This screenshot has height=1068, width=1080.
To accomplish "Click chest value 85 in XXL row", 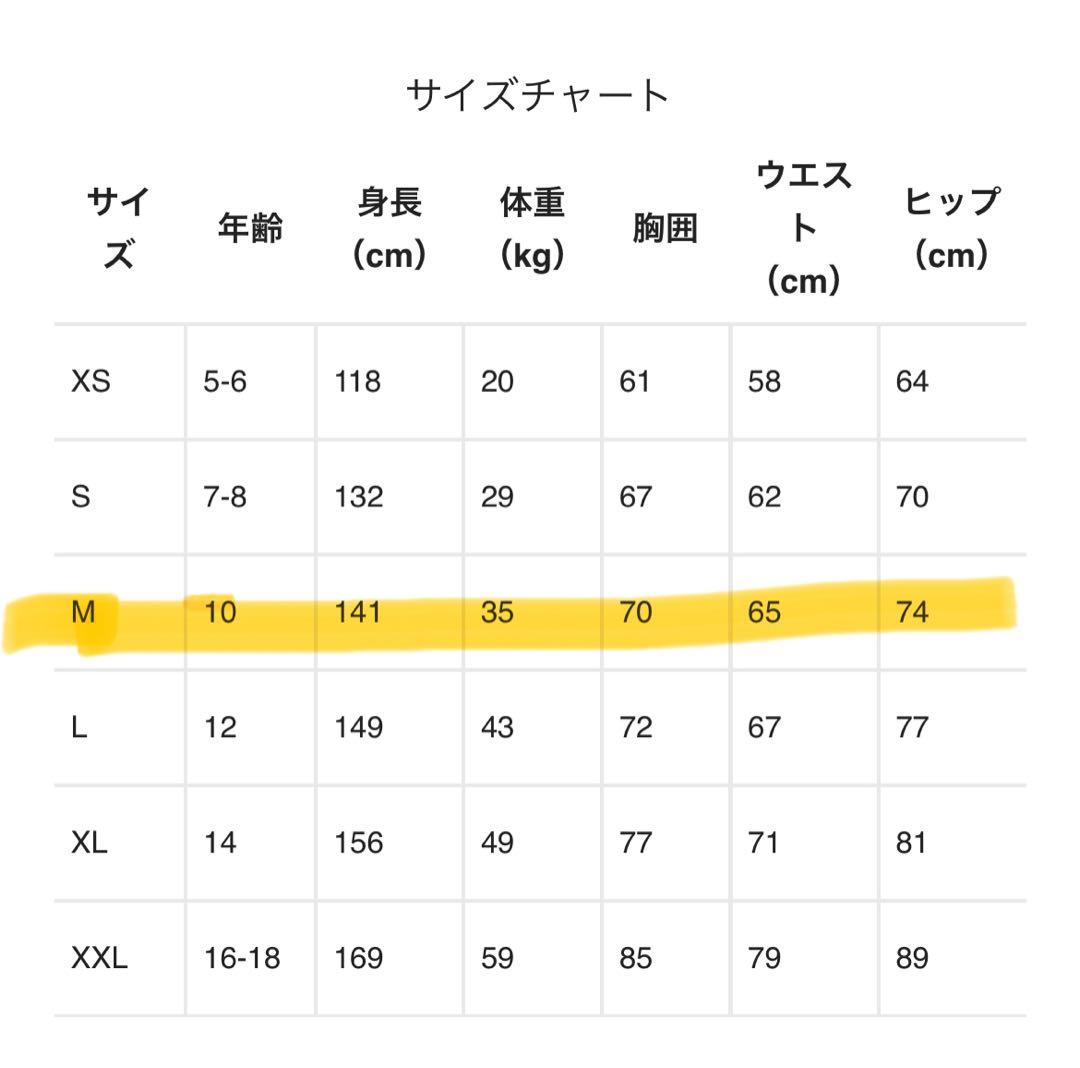I will click(x=635, y=958).
